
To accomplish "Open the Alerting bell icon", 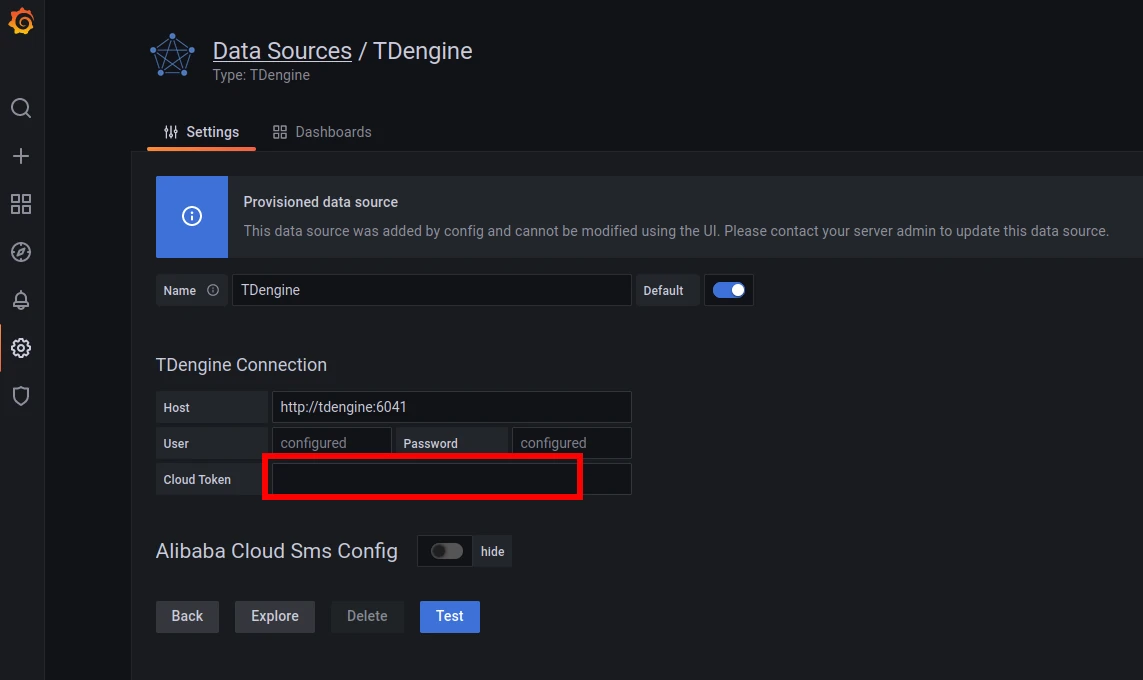I will tap(21, 300).
